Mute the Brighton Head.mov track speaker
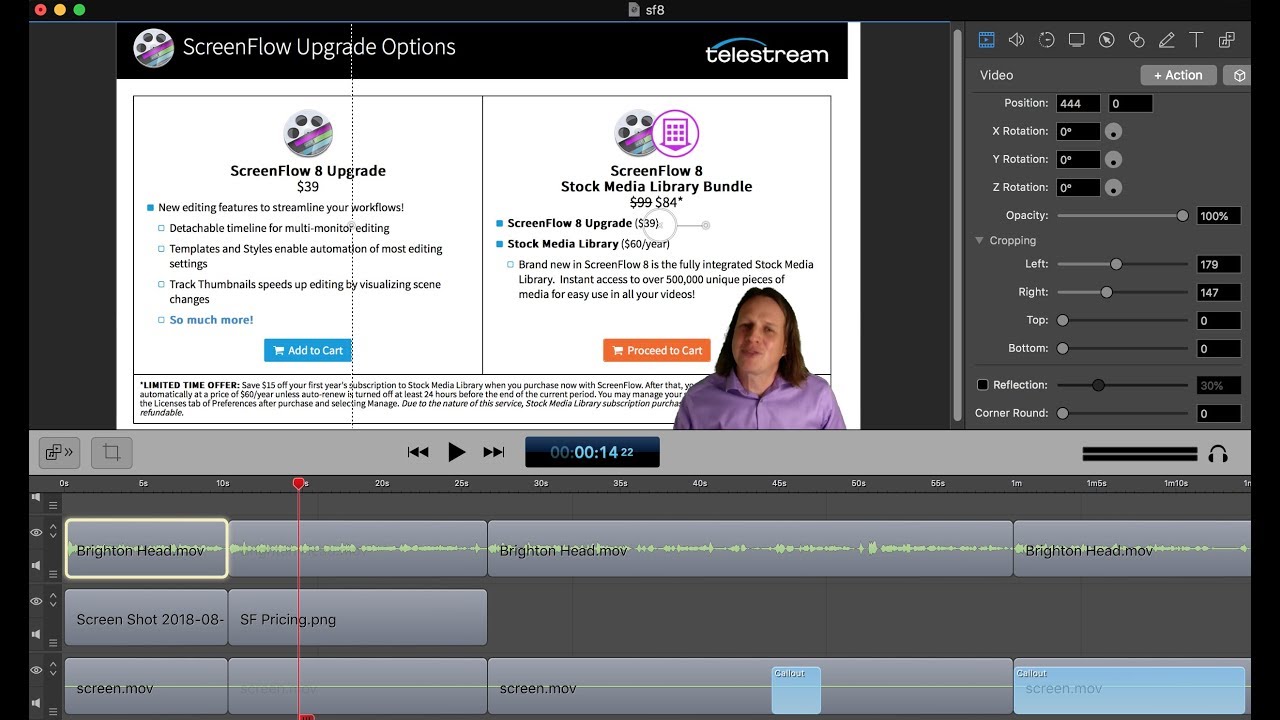Image resolution: width=1280 pixels, height=720 pixels. 36,565
